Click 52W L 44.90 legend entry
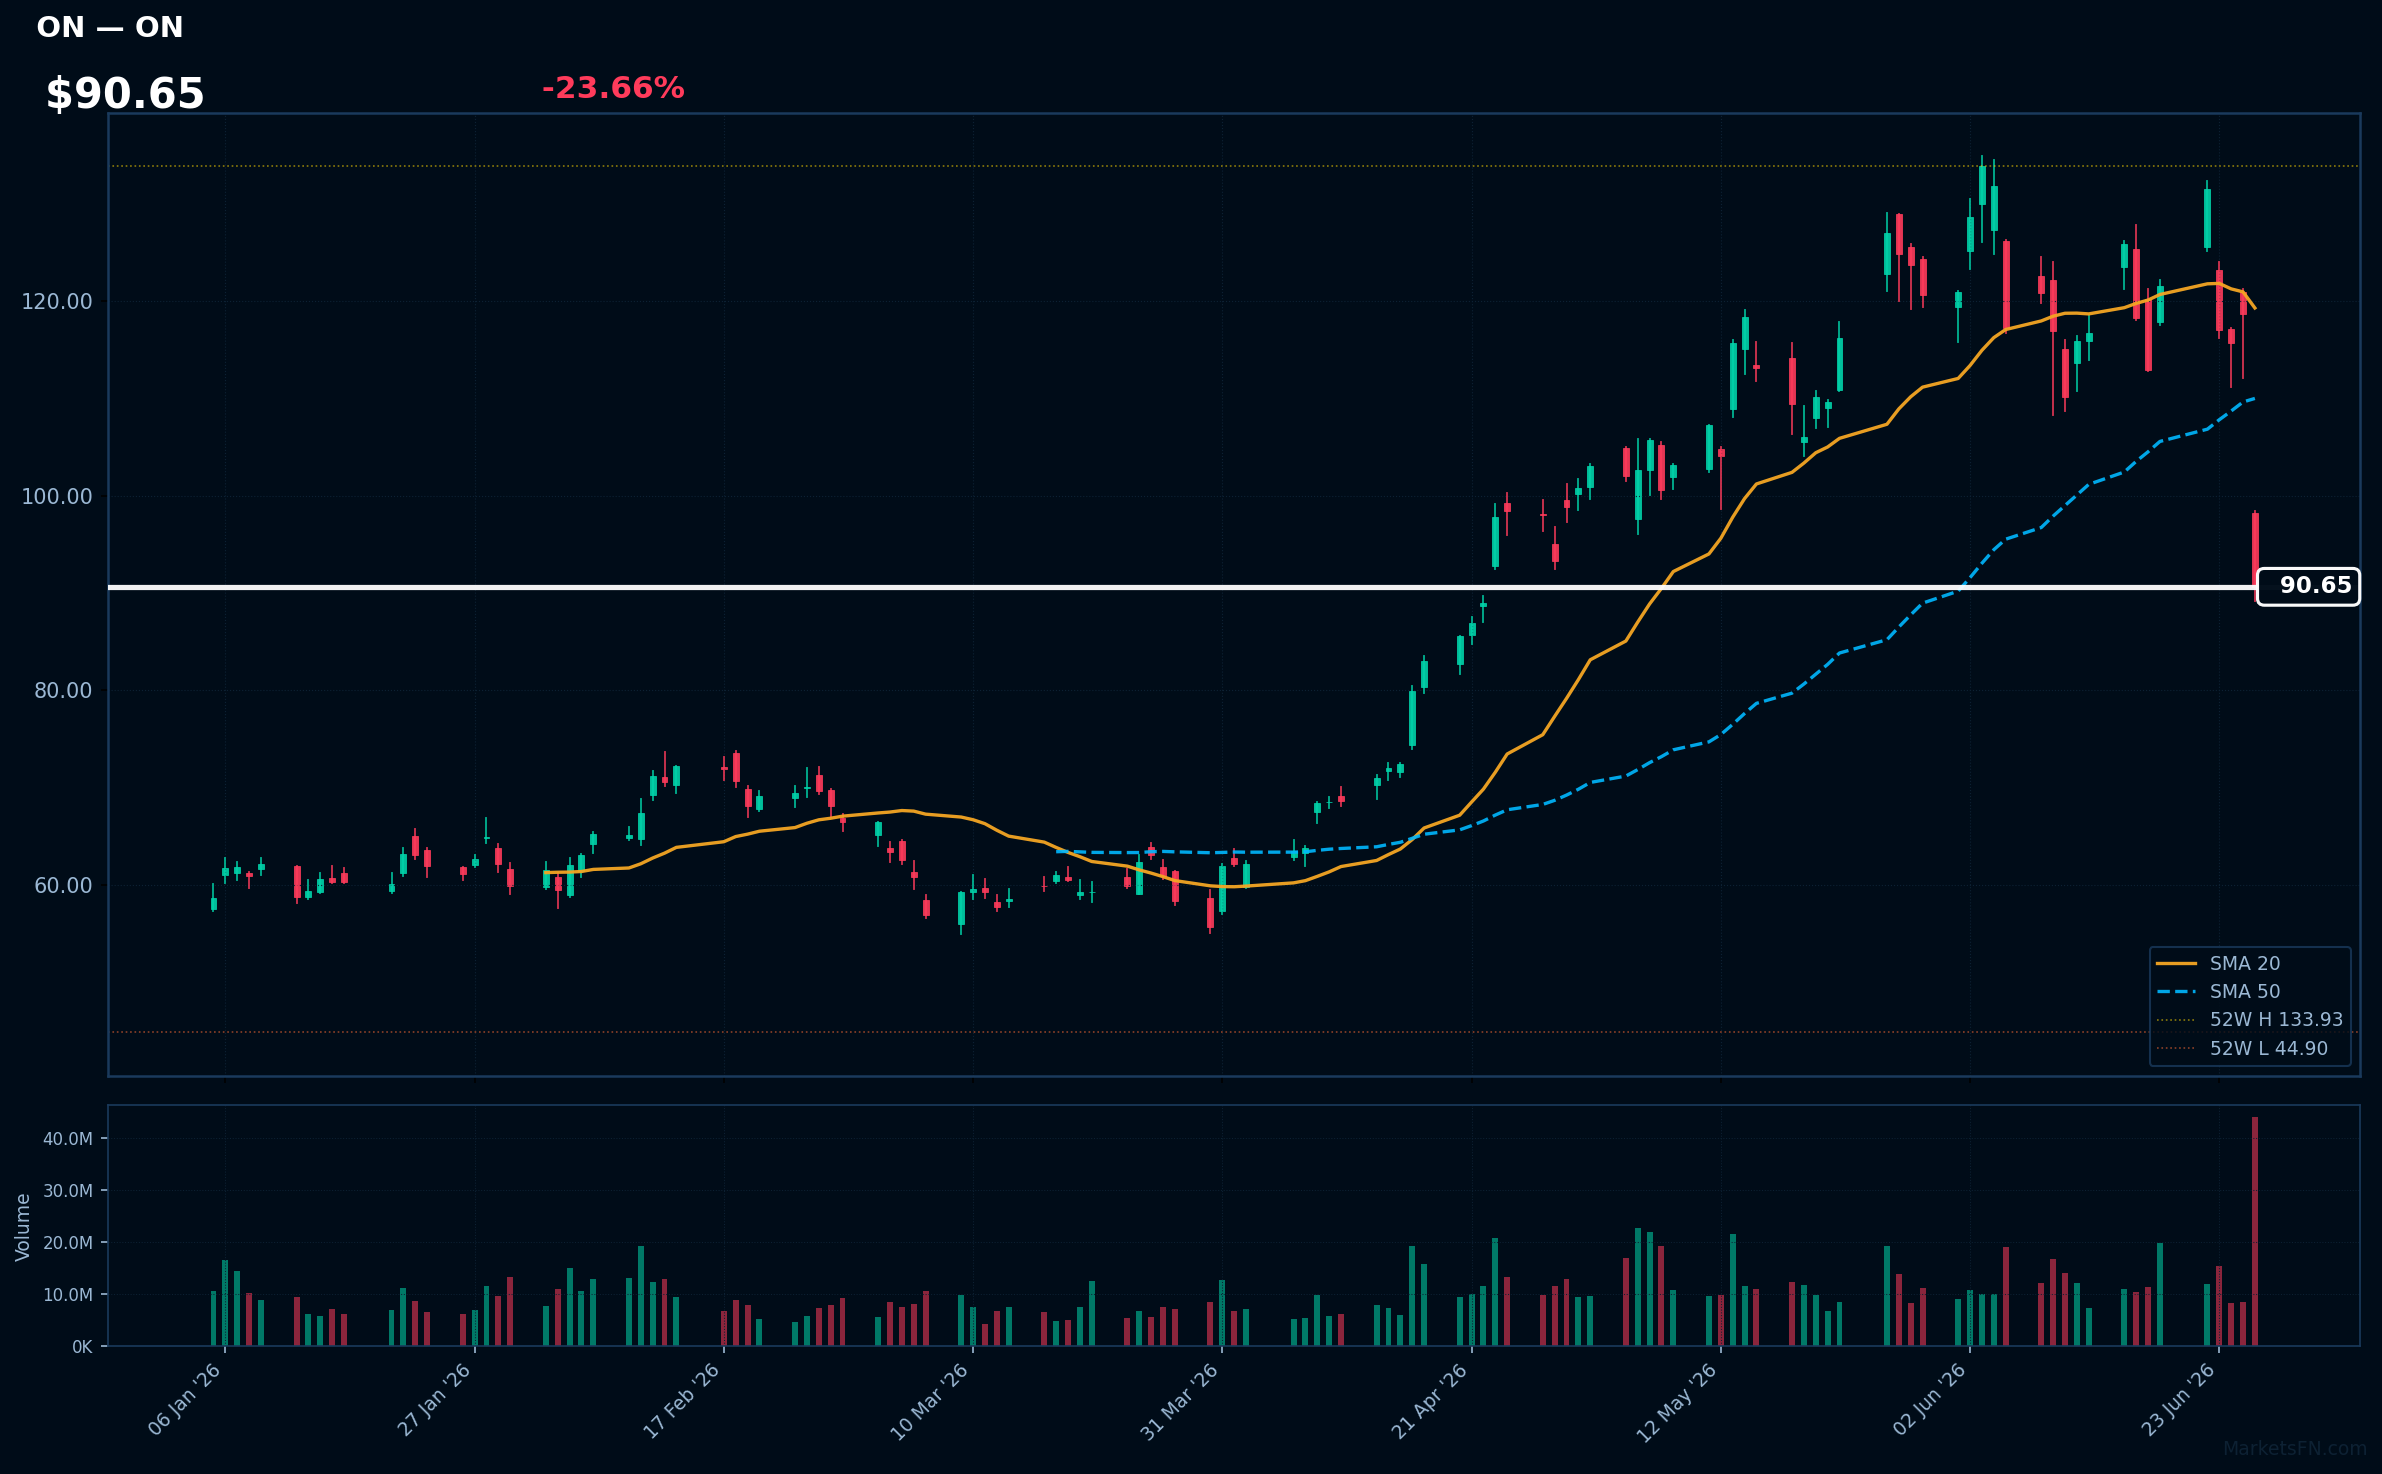The width and height of the screenshot is (2382, 1474). [x=2242, y=1048]
